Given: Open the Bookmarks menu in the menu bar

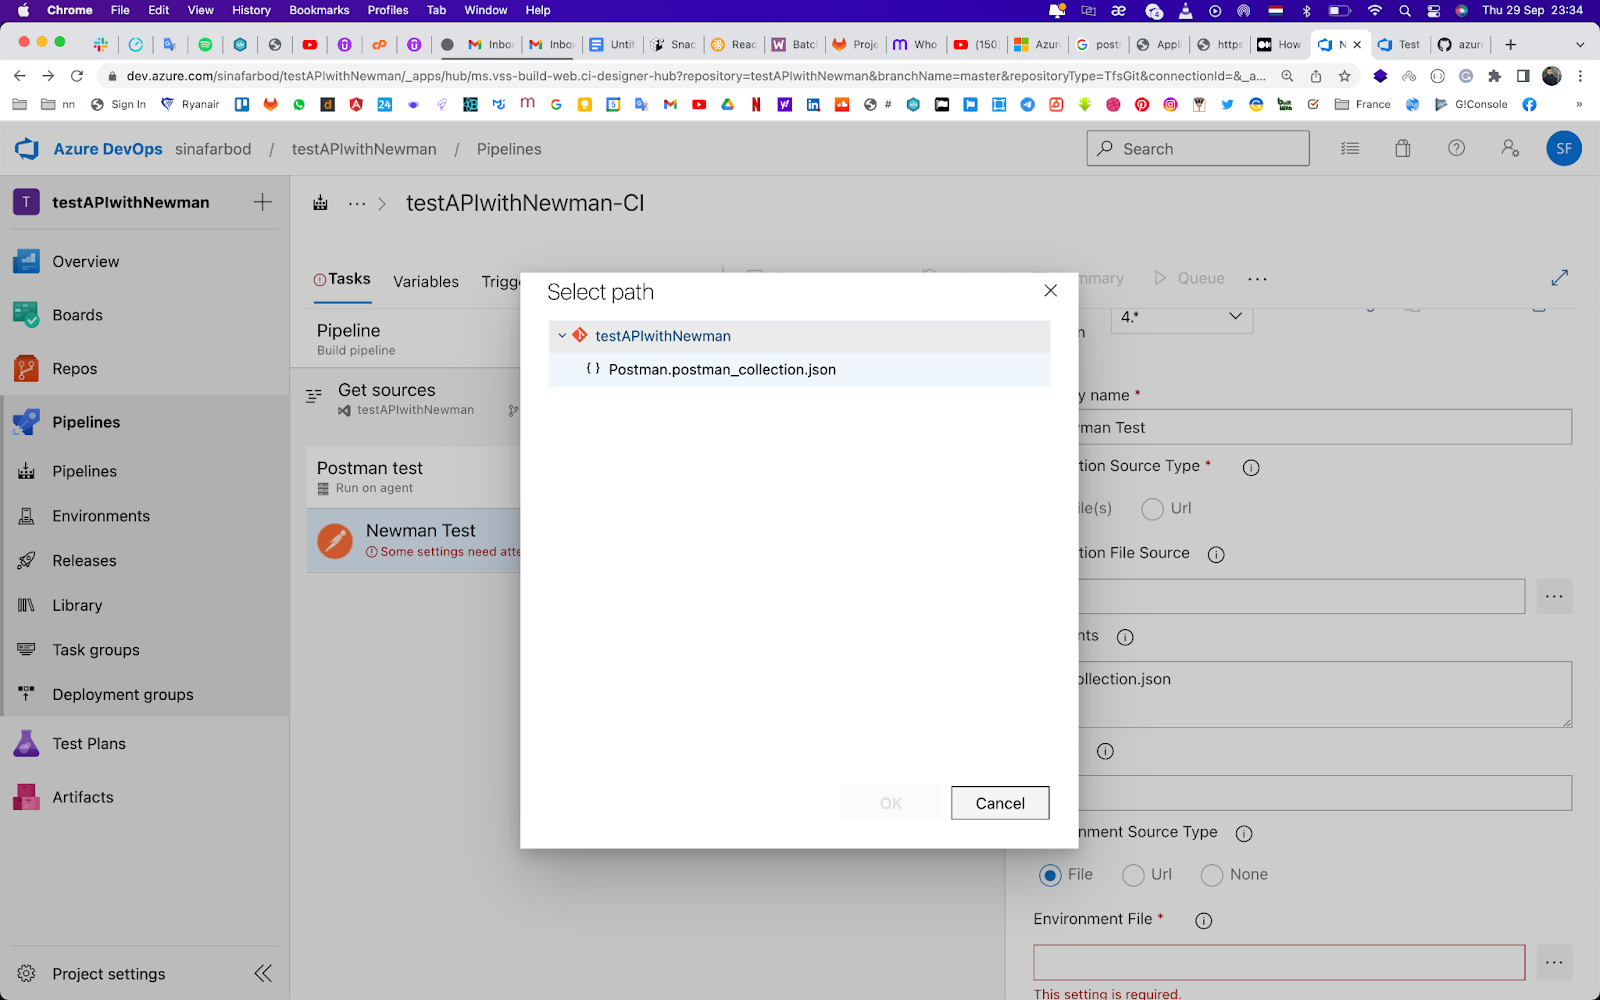Looking at the screenshot, I should pos(319,10).
